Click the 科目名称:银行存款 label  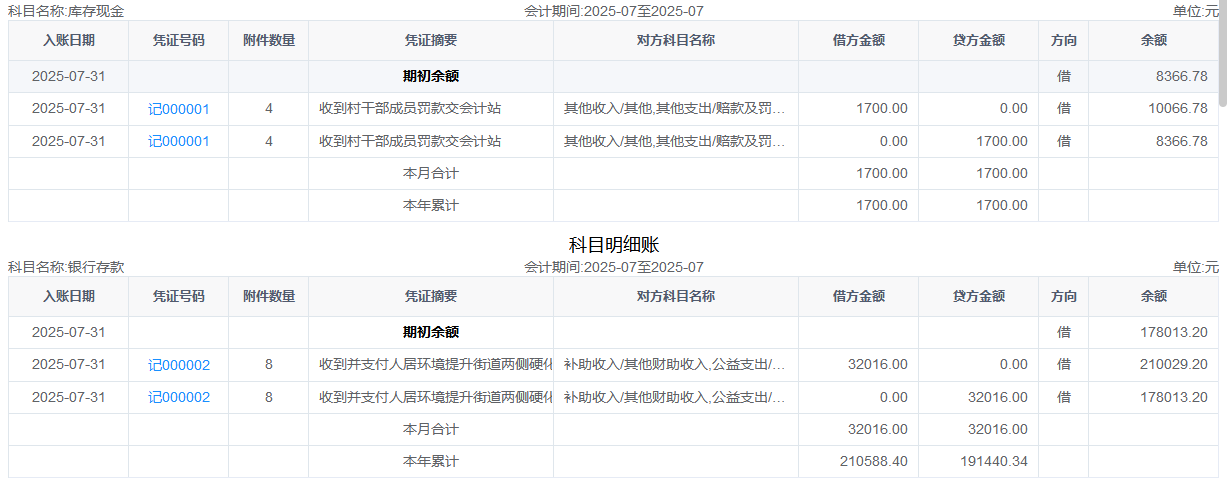(x=66, y=268)
